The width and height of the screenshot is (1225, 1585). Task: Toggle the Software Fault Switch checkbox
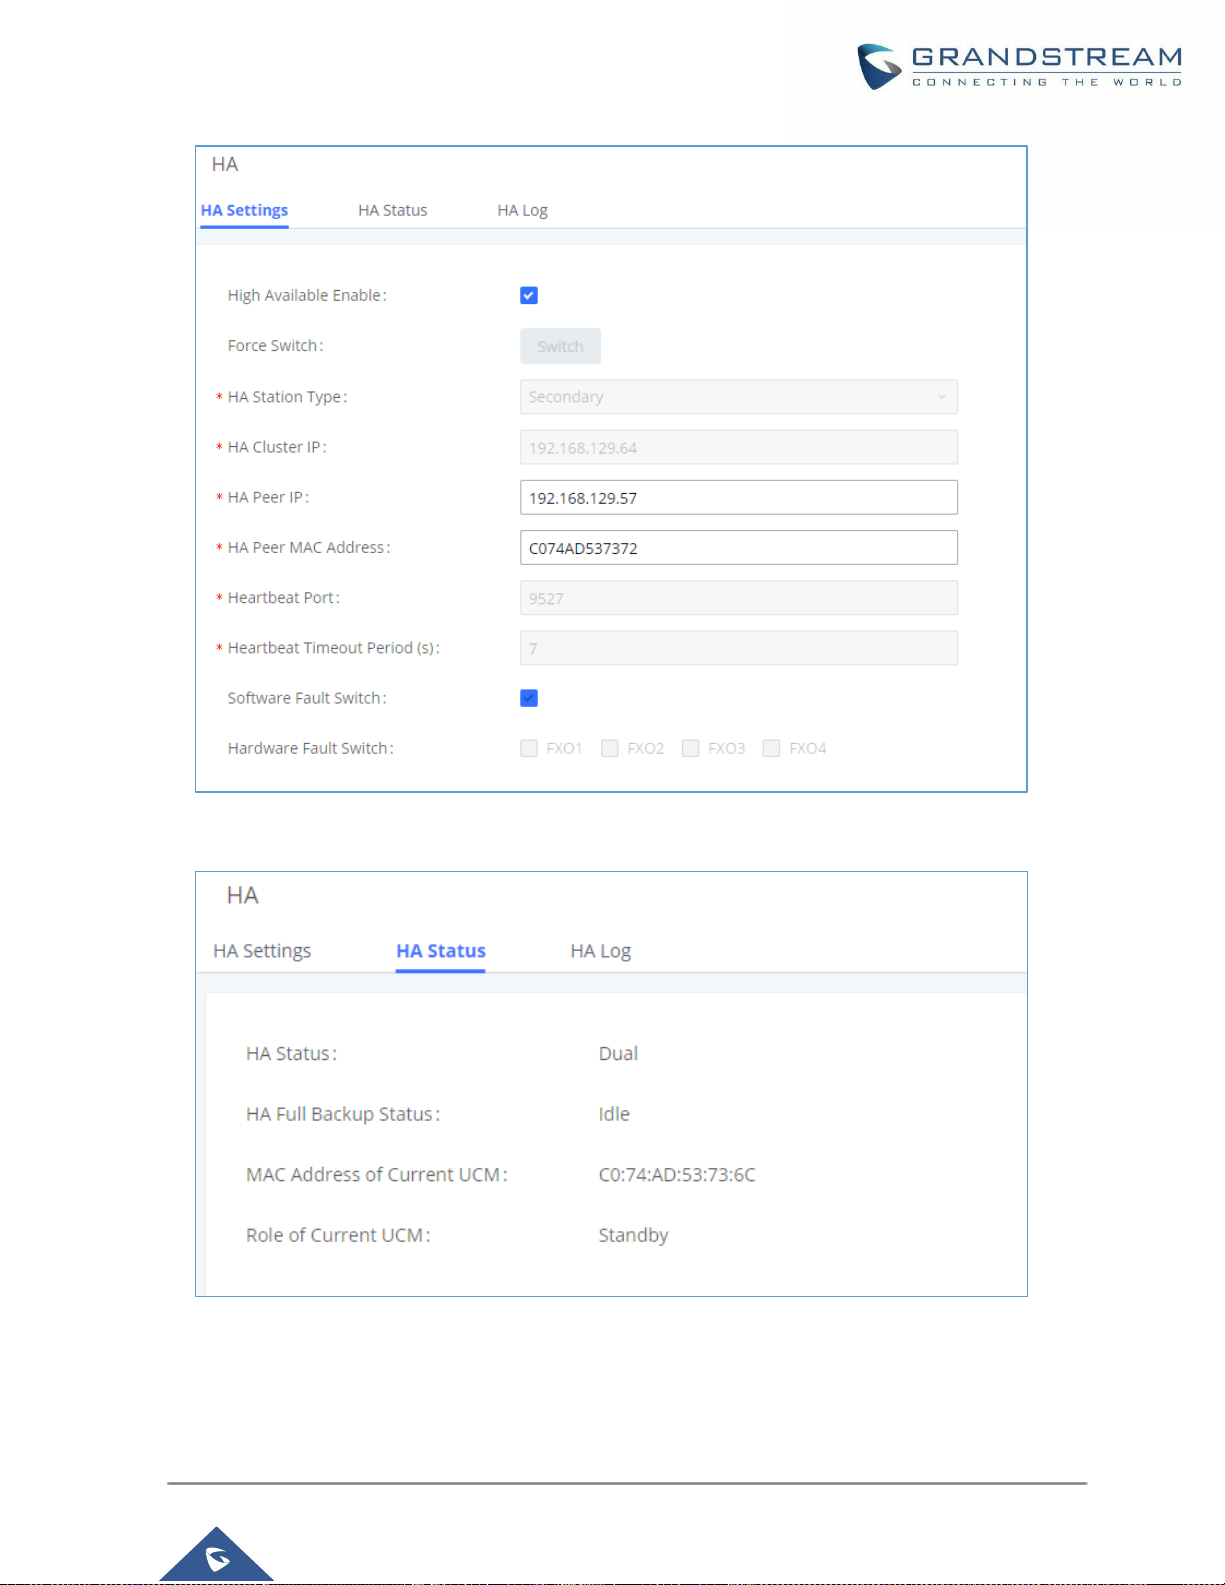(529, 698)
